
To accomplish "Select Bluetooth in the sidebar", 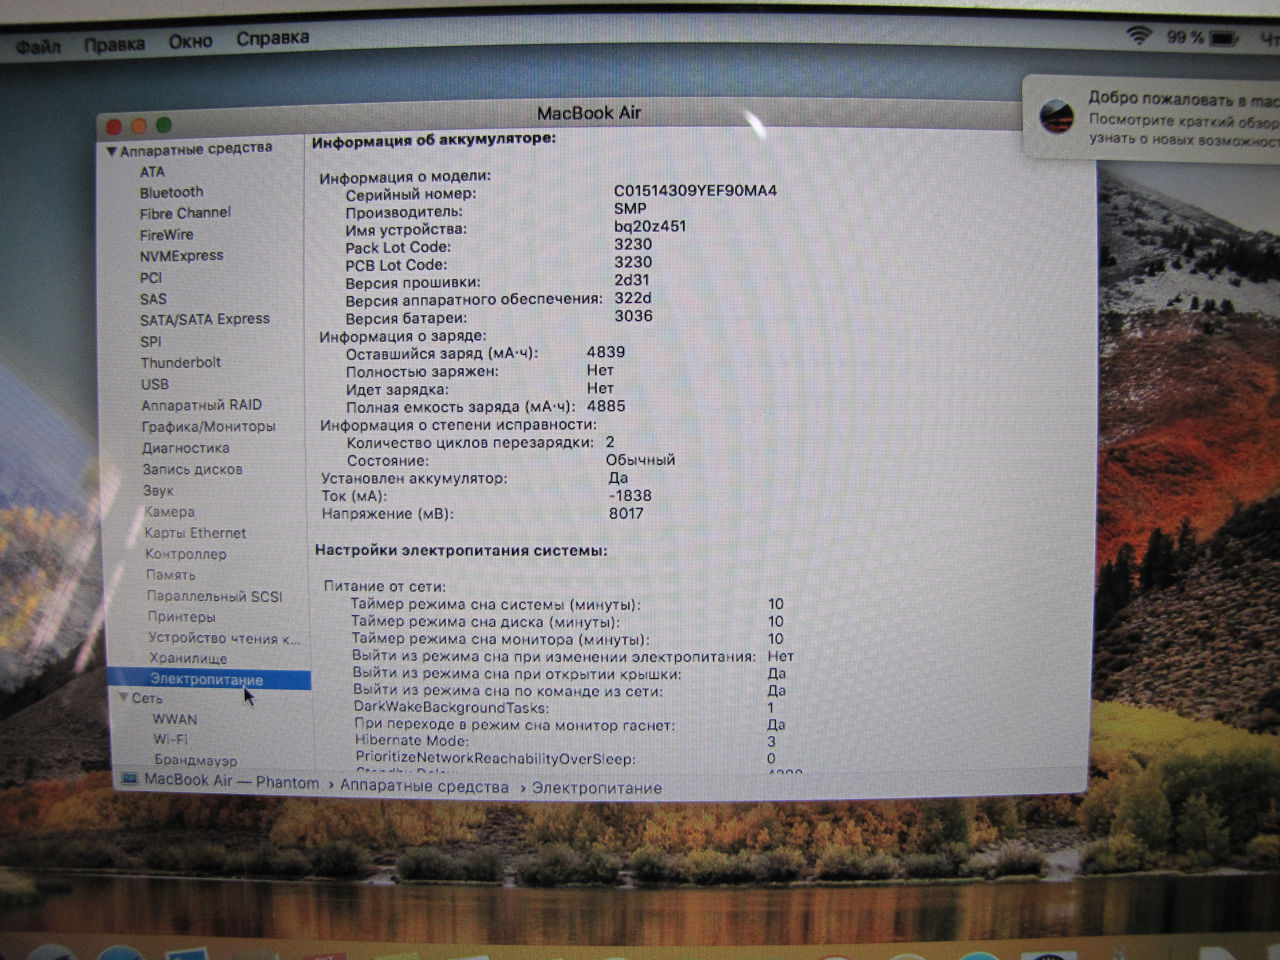I will pos(171,192).
